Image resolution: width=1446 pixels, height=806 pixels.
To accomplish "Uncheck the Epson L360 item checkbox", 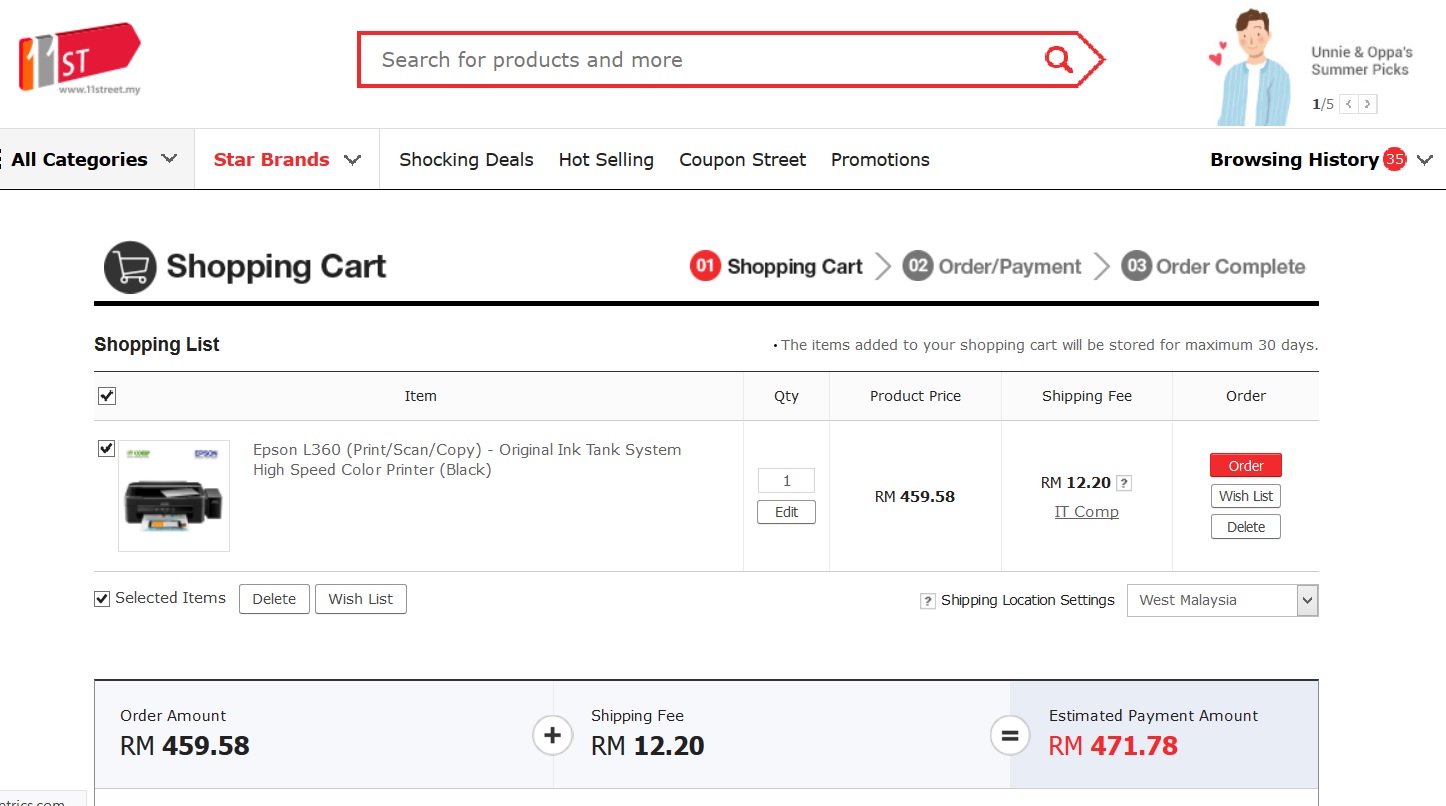I will pos(107,449).
